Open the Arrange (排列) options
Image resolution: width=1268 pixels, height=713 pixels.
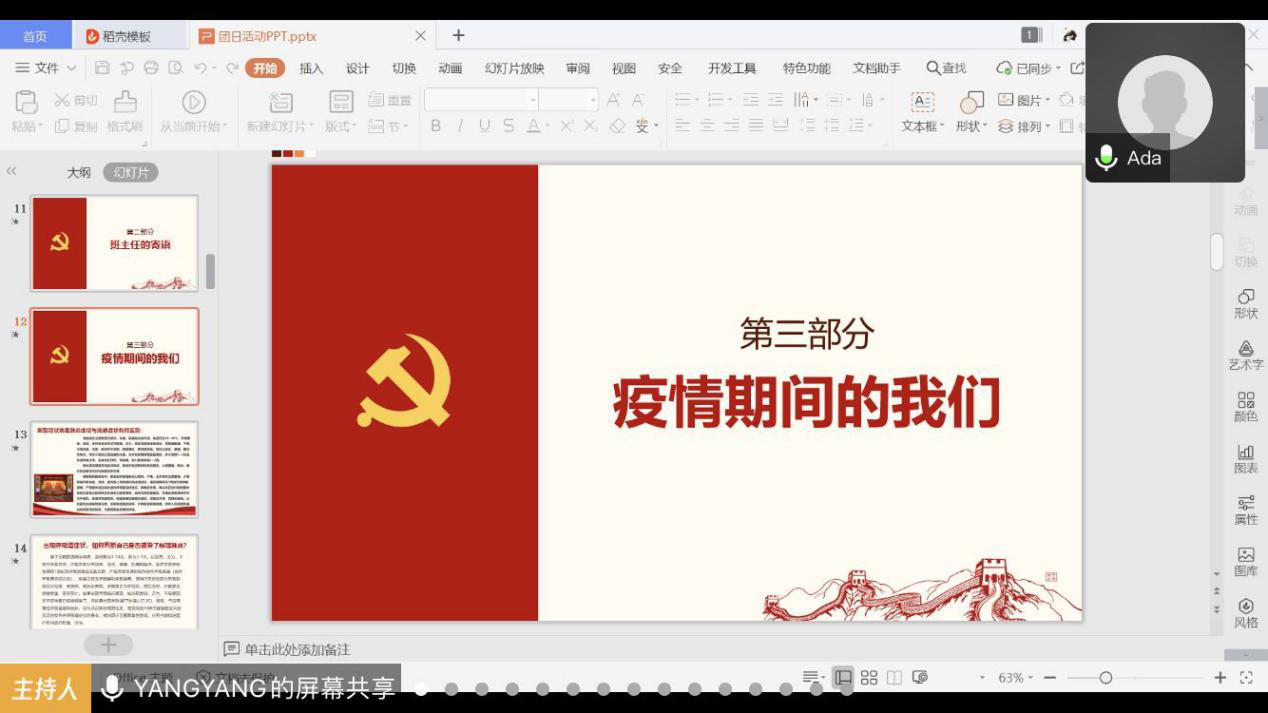(1024, 126)
